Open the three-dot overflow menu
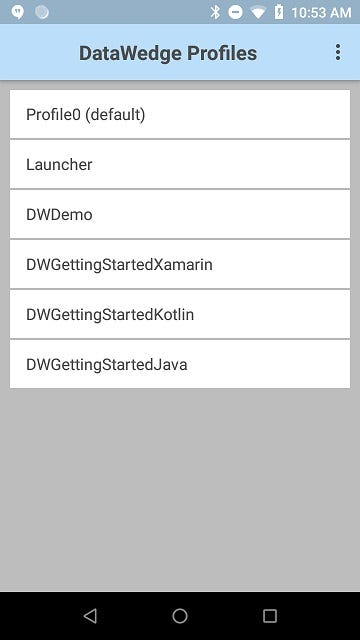 [x=338, y=53]
